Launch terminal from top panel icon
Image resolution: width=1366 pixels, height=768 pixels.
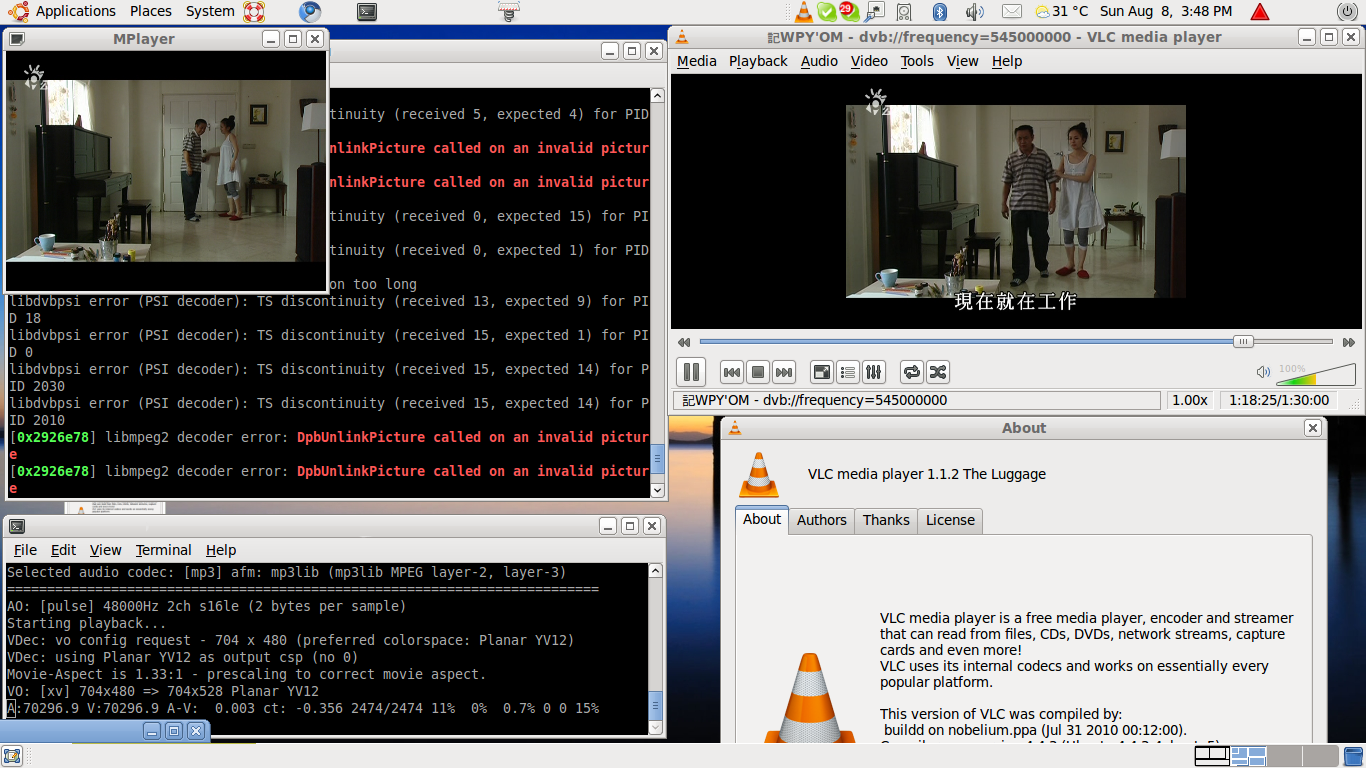(367, 12)
